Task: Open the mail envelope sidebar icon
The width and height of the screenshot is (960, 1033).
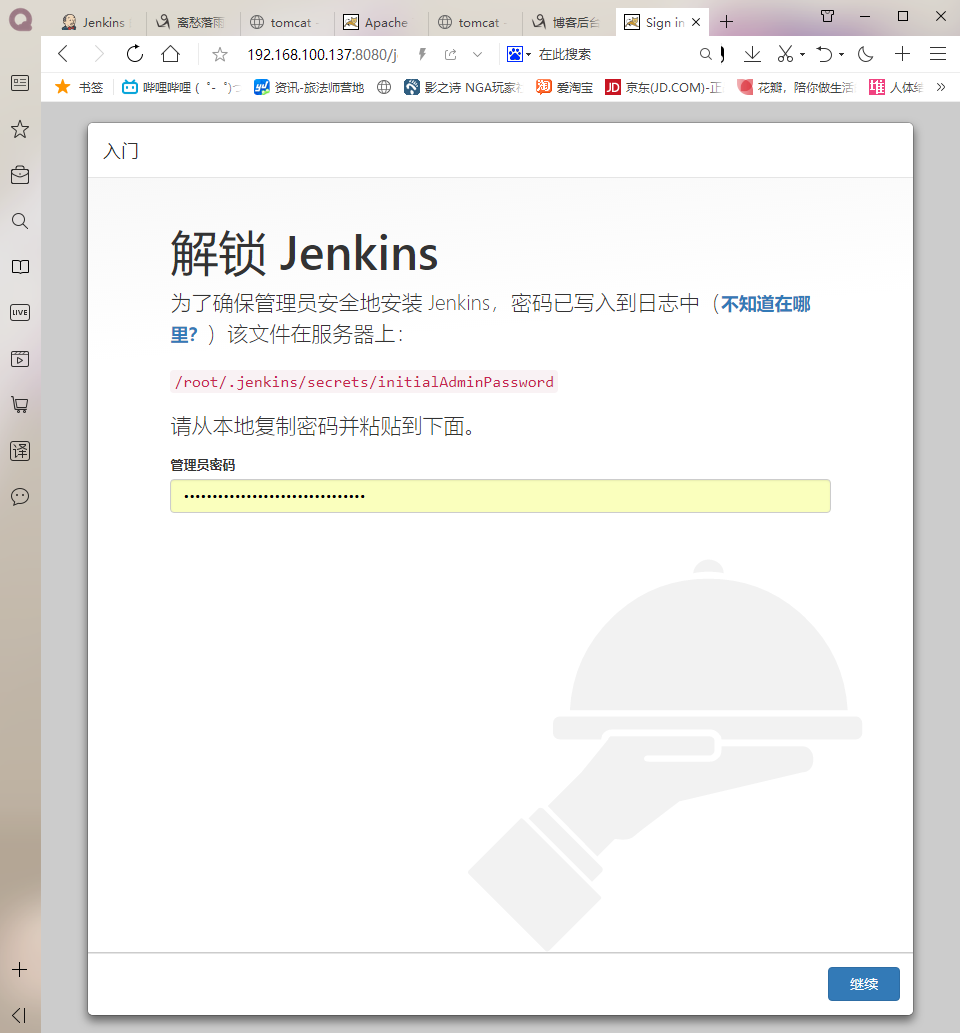Action: tap(20, 175)
